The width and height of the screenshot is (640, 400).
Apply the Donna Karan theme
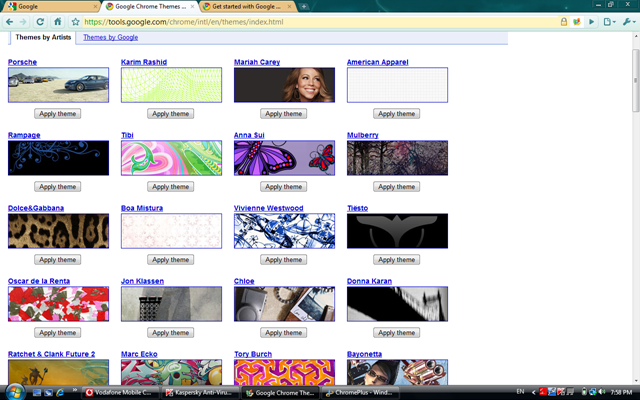coord(396,333)
